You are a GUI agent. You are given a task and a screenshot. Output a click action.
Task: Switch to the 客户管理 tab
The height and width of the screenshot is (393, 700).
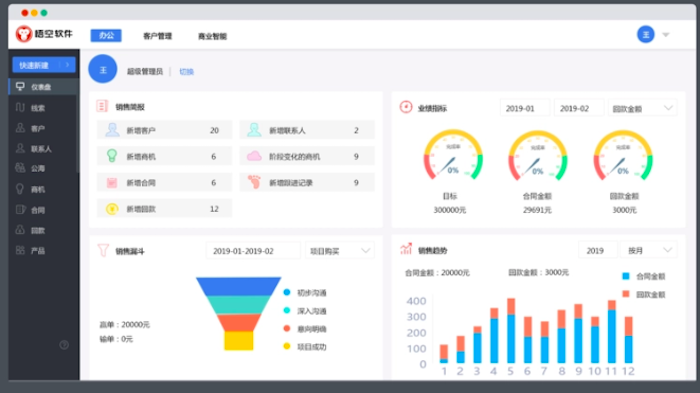click(157, 36)
